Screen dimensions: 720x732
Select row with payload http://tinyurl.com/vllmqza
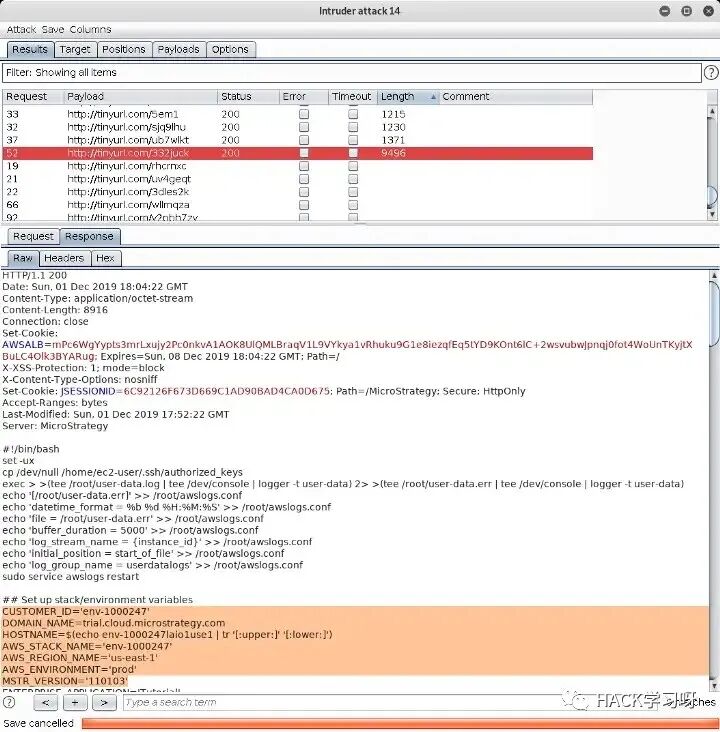point(298,205)
